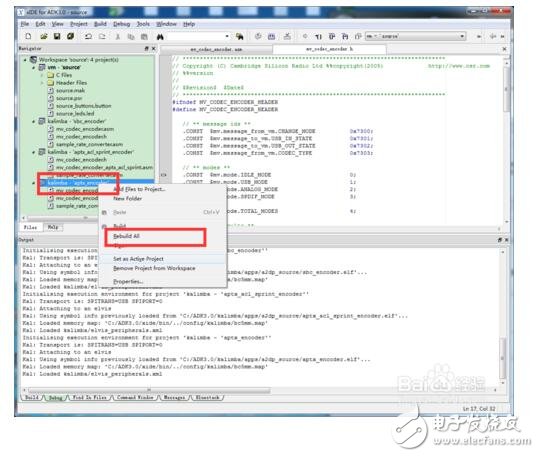Select the Find In Files output tab

(x=89, y=398)
